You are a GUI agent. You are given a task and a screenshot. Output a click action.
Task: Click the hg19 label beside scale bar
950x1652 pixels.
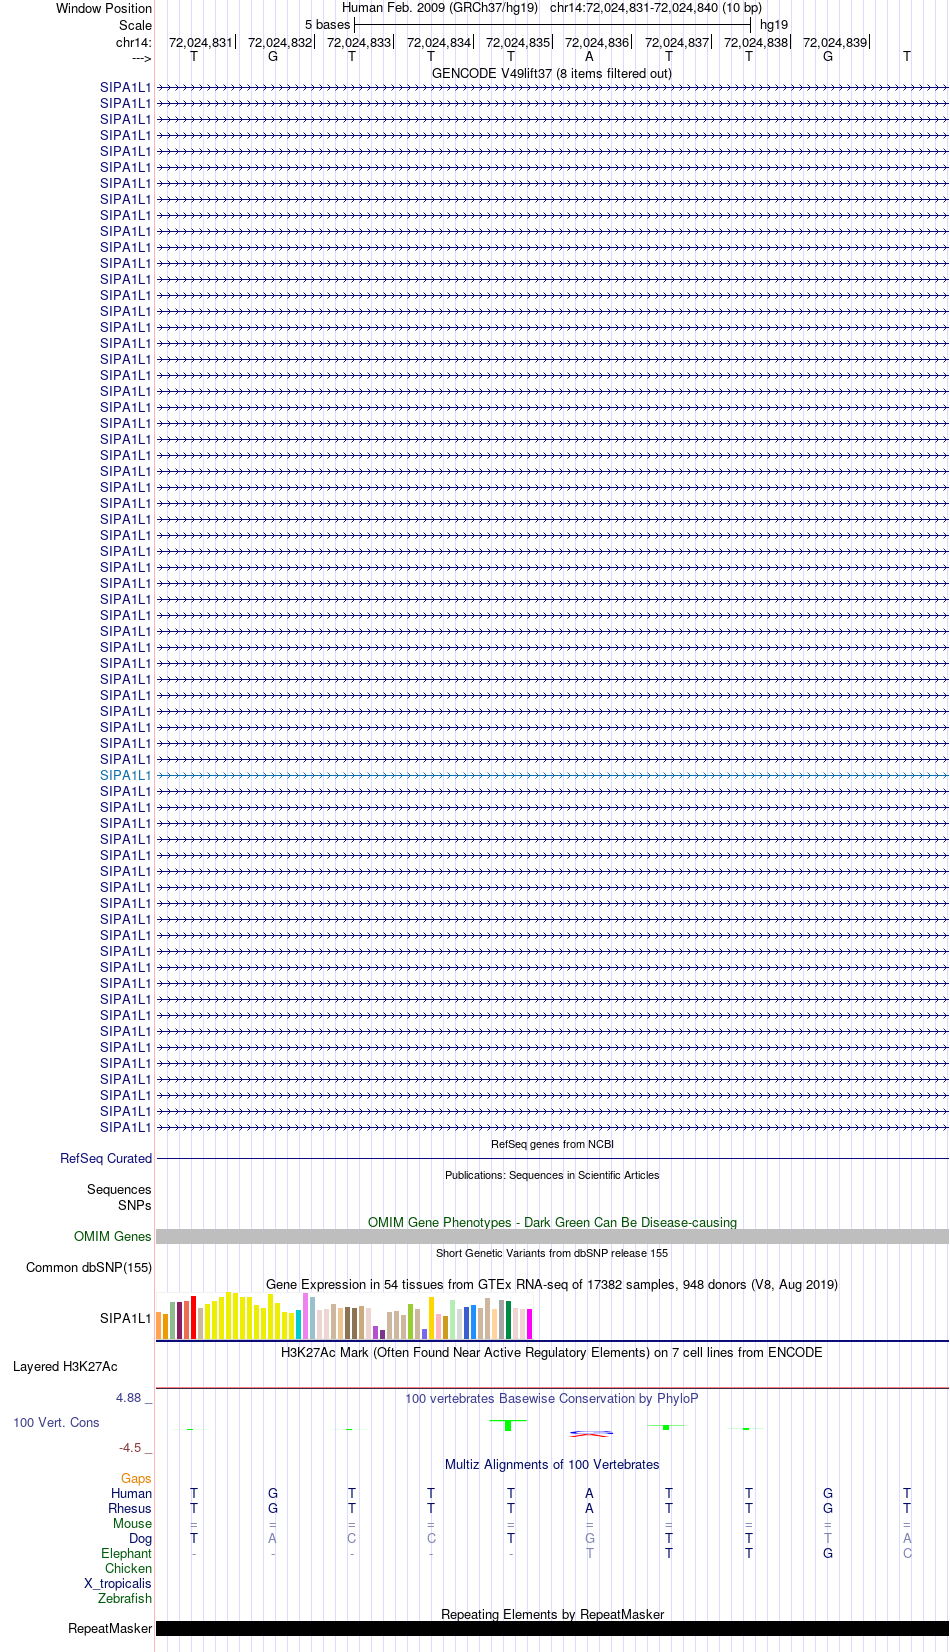[x=774, y=24]
